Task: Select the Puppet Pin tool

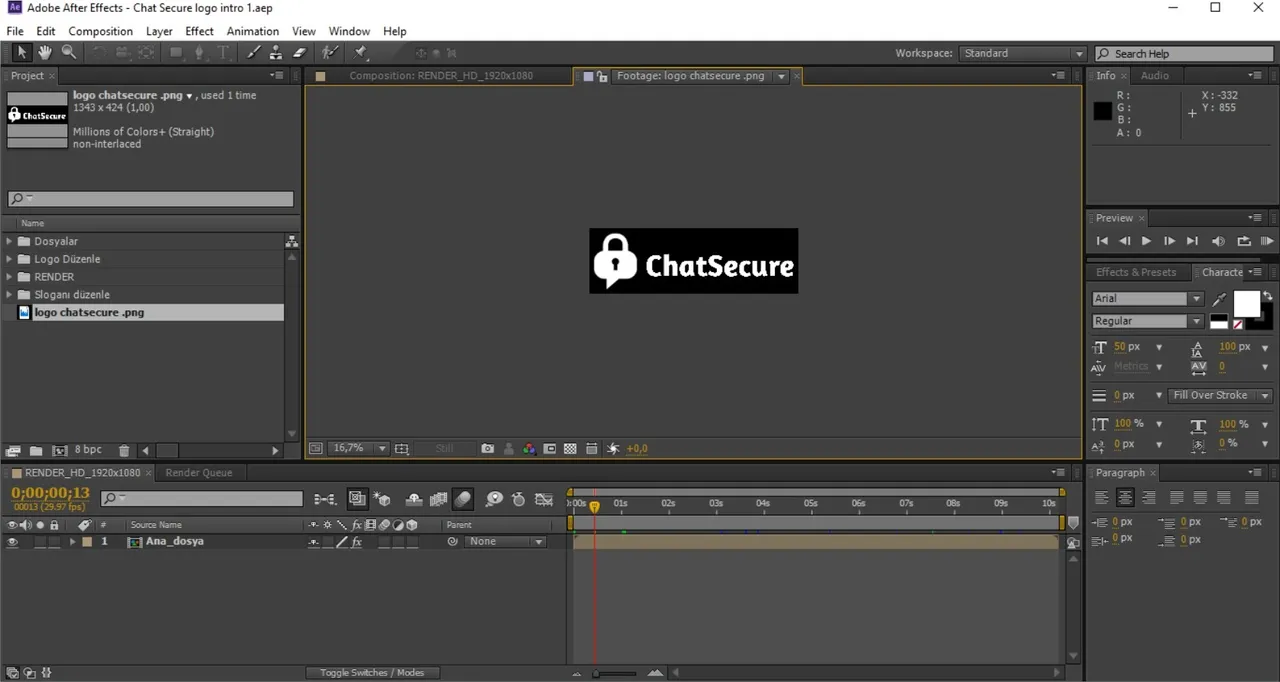Action: (x=361, y=53)
